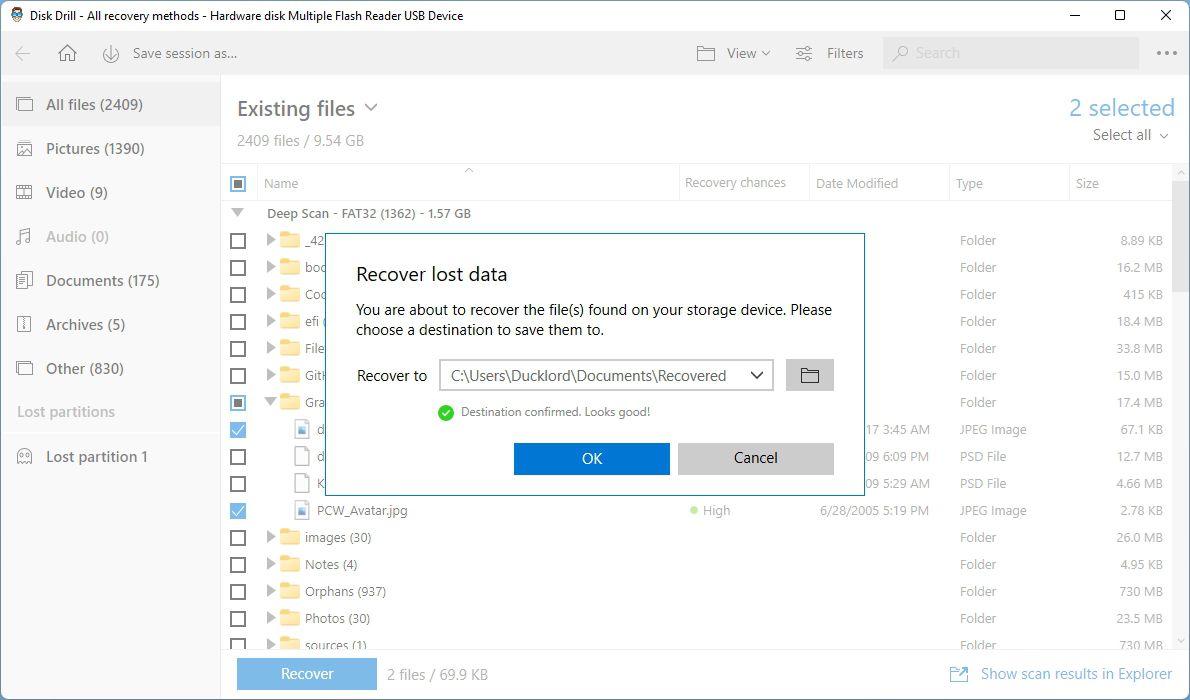Expand the Orphans folder
Image resolution: width=1190 pixels, height=700 pixels.
coord(270,591)
